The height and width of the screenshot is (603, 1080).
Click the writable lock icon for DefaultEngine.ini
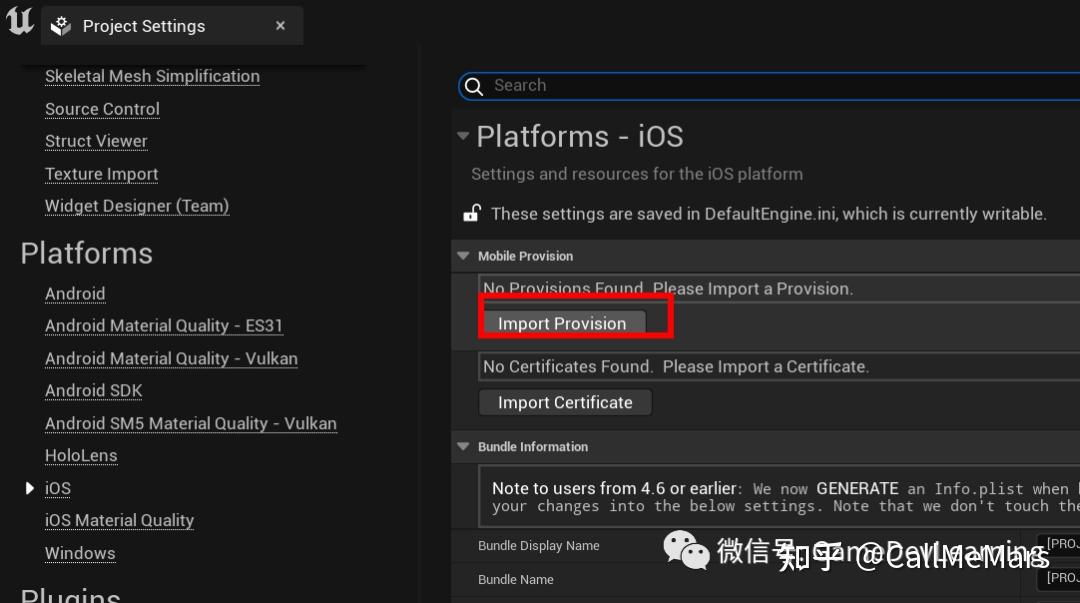click(472, 213)
